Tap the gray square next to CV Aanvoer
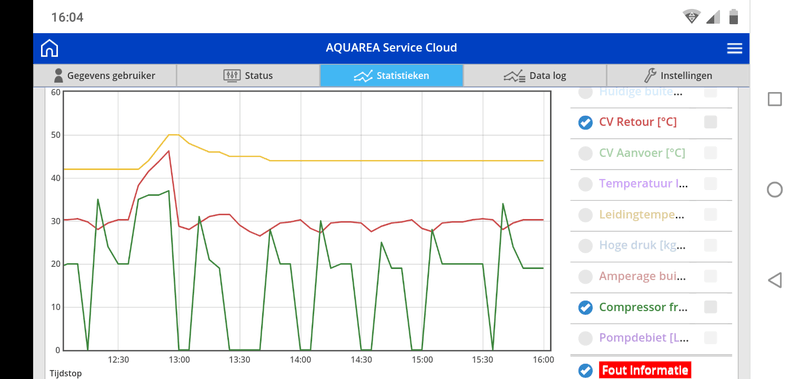 710,153
